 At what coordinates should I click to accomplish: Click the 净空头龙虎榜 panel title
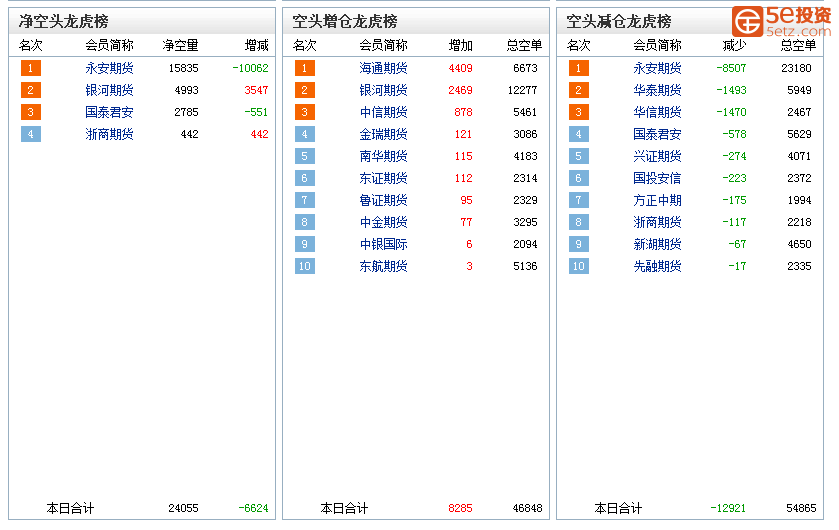64,21
